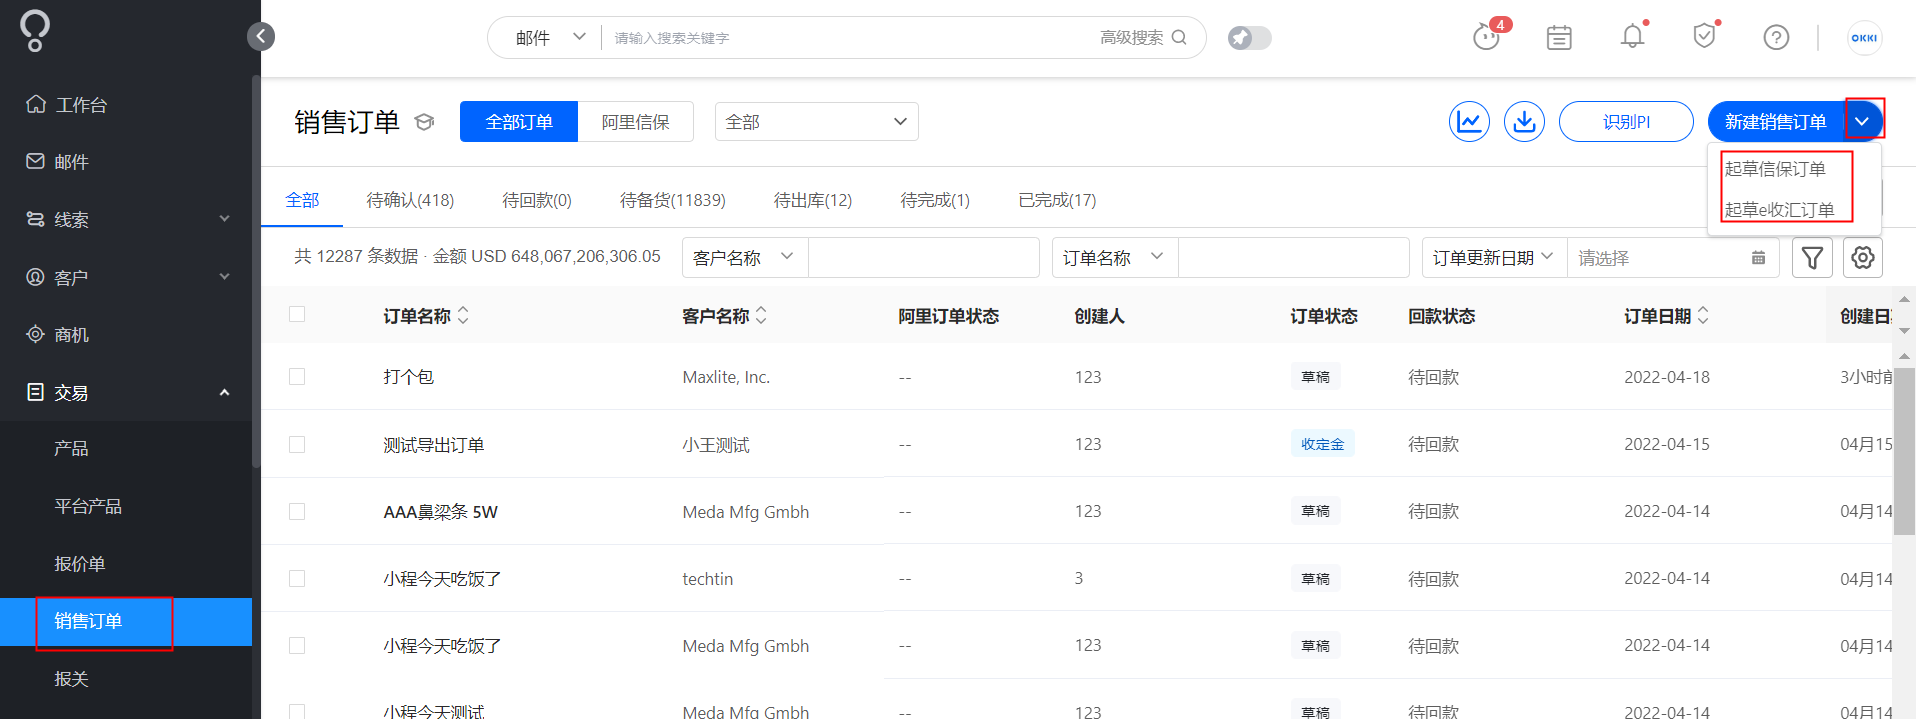Click the 请选择 date input field
The width and height of the screenshot is (1916, 719).
[x=1673, y=257]
